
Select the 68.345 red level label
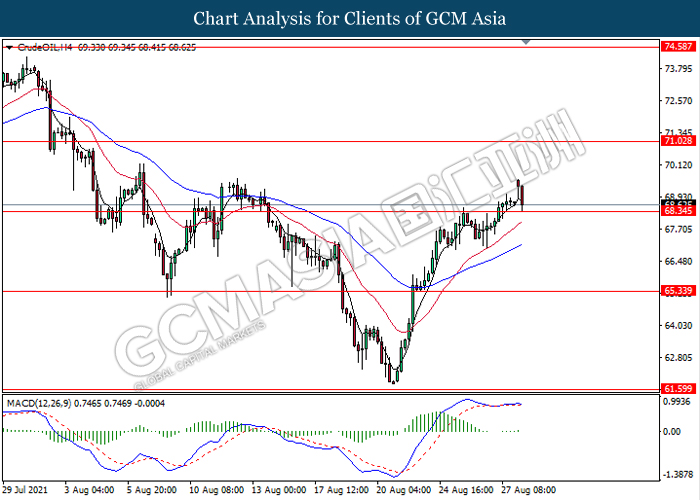point(679,211)
